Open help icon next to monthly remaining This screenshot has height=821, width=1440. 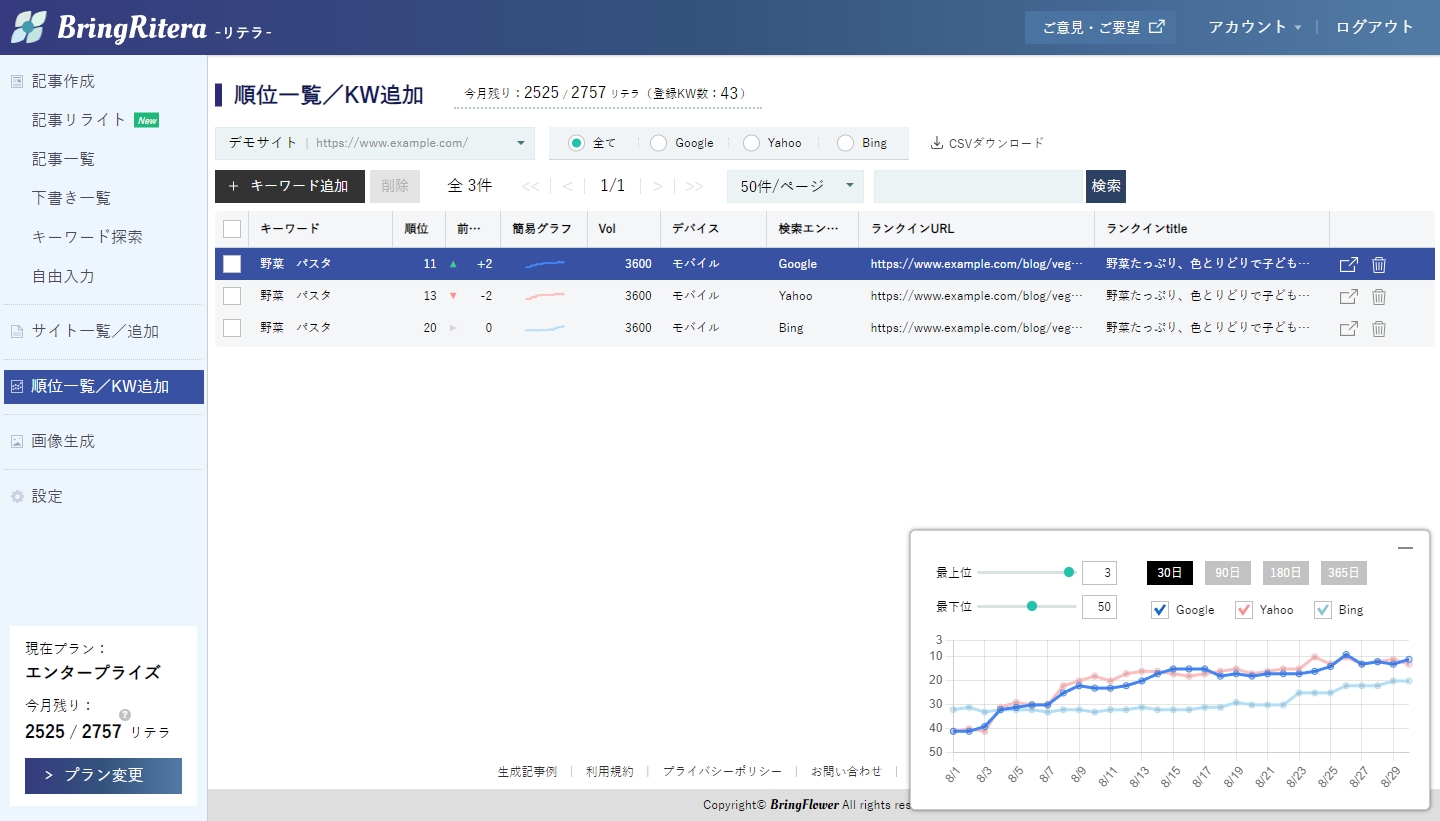[x=125, y=714]
